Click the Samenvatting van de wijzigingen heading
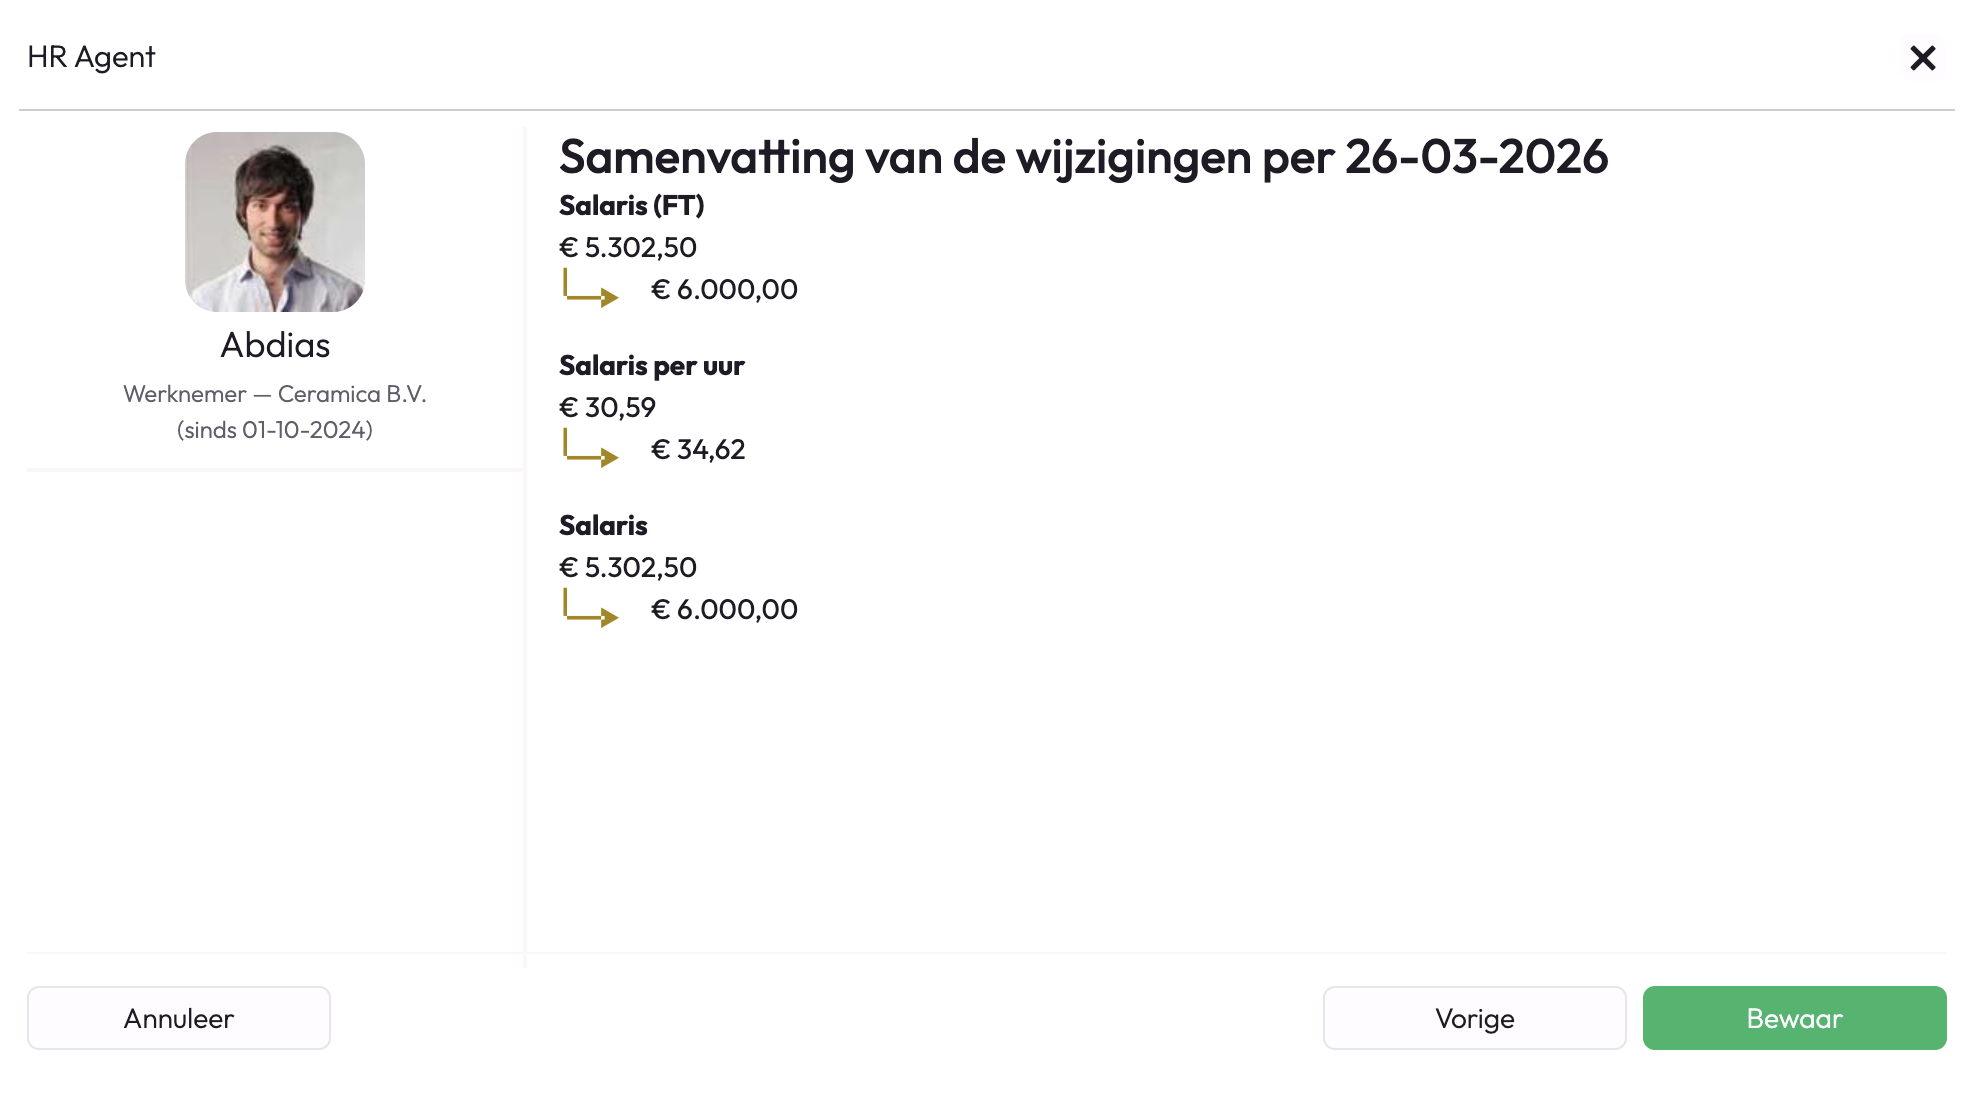 point(1083,157)
